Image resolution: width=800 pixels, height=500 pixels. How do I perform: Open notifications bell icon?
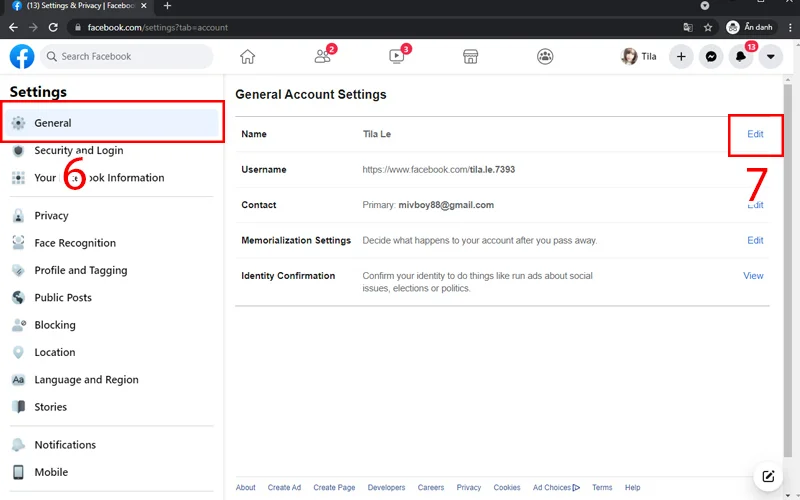(x=741, y=57)
